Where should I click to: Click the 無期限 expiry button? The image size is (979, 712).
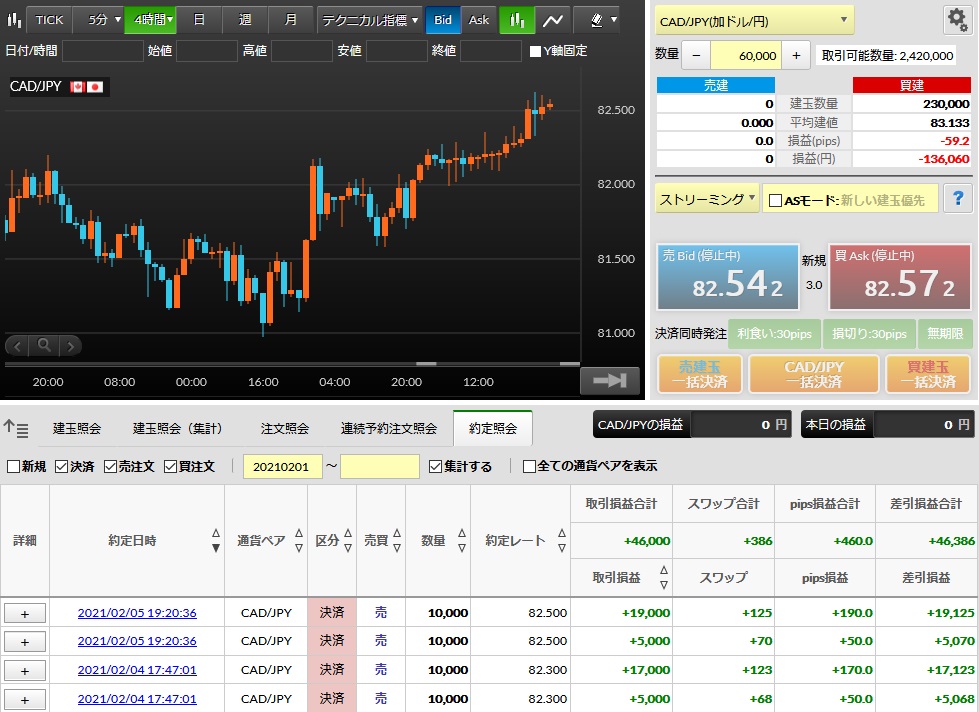[x=945, y=334]
